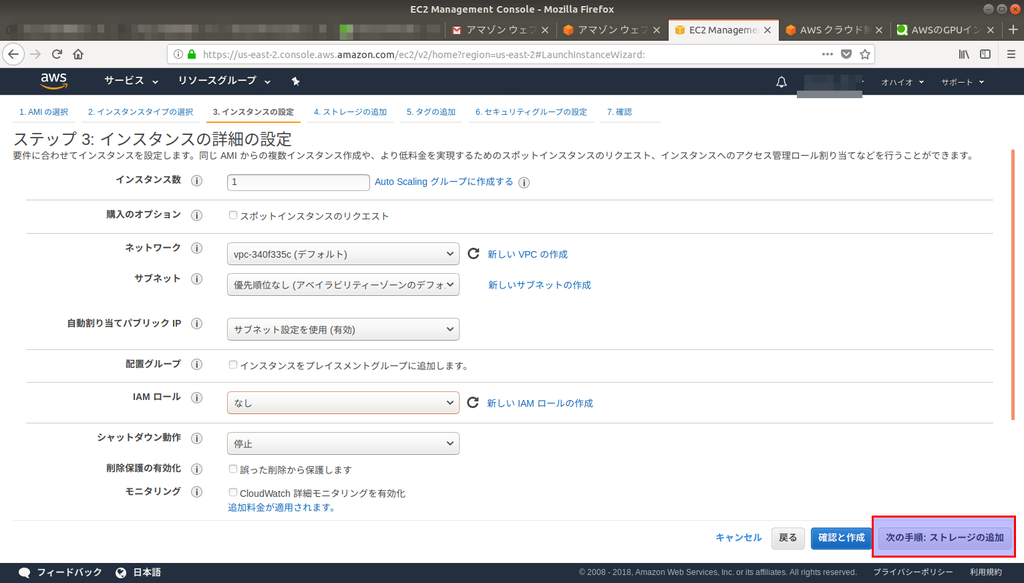
Task: Click Auto Scaling グループに作成する link
Action: tap(444, 181)
